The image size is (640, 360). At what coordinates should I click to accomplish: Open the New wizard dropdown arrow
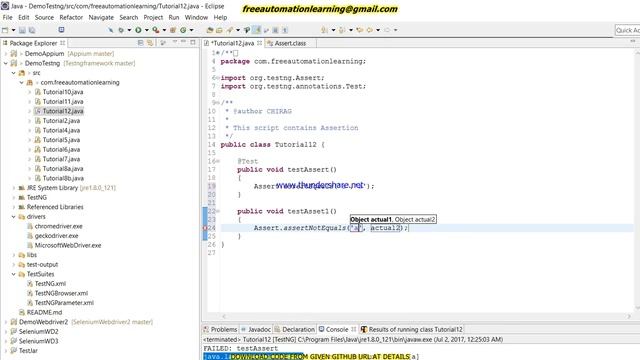point(13,30)
